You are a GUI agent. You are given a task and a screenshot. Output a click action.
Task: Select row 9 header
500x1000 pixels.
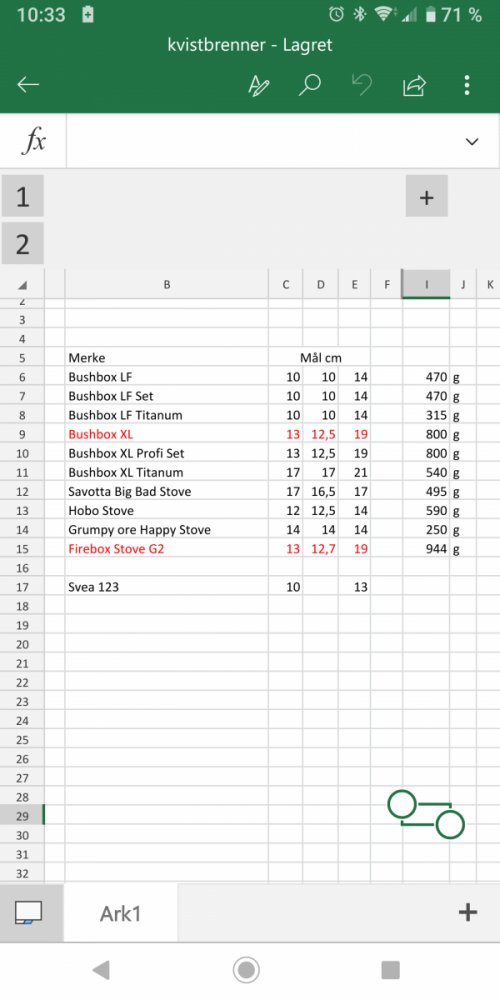(22, 434)
